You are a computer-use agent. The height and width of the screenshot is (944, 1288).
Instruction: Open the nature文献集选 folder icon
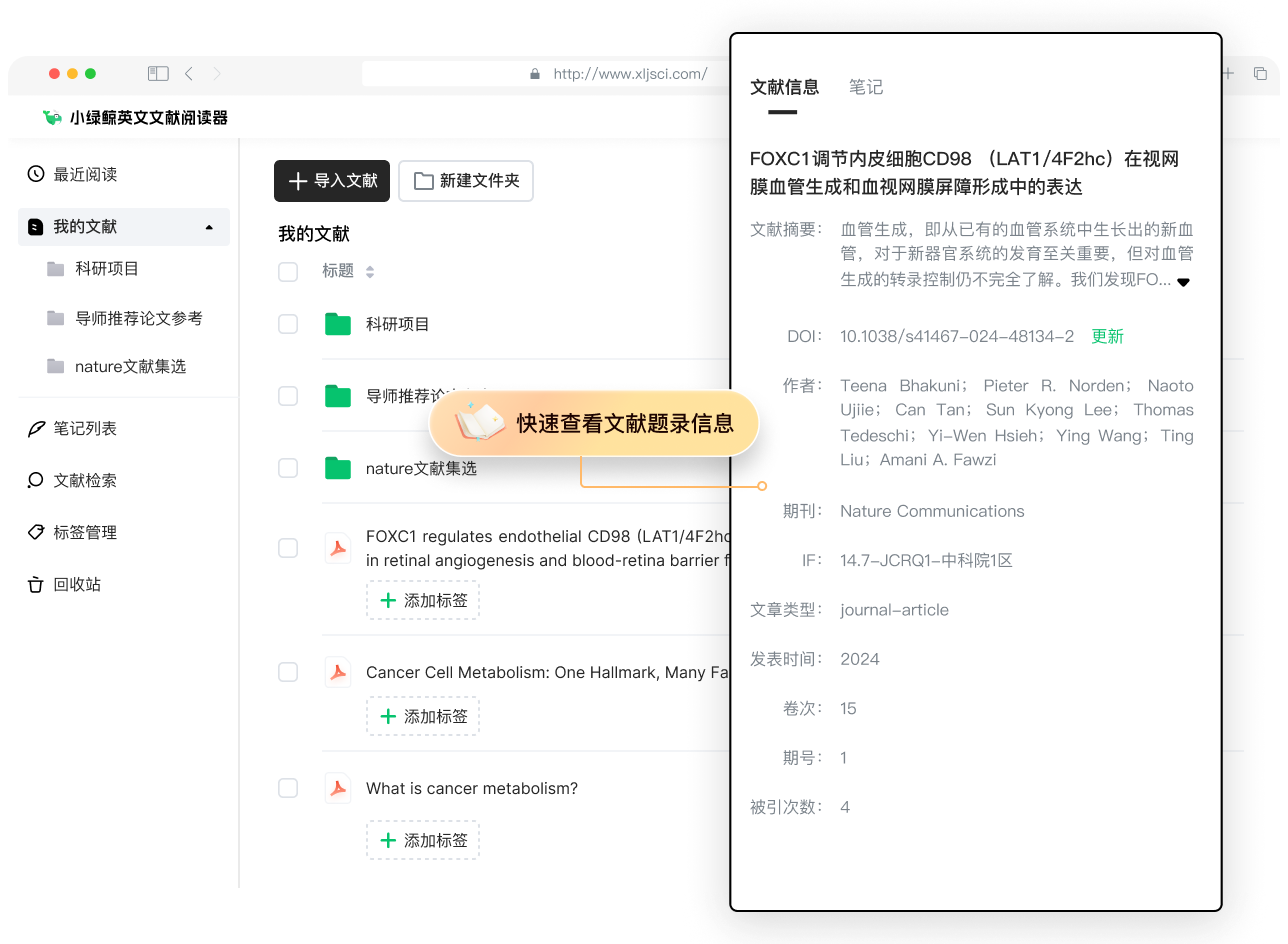[x=338, y=467]
